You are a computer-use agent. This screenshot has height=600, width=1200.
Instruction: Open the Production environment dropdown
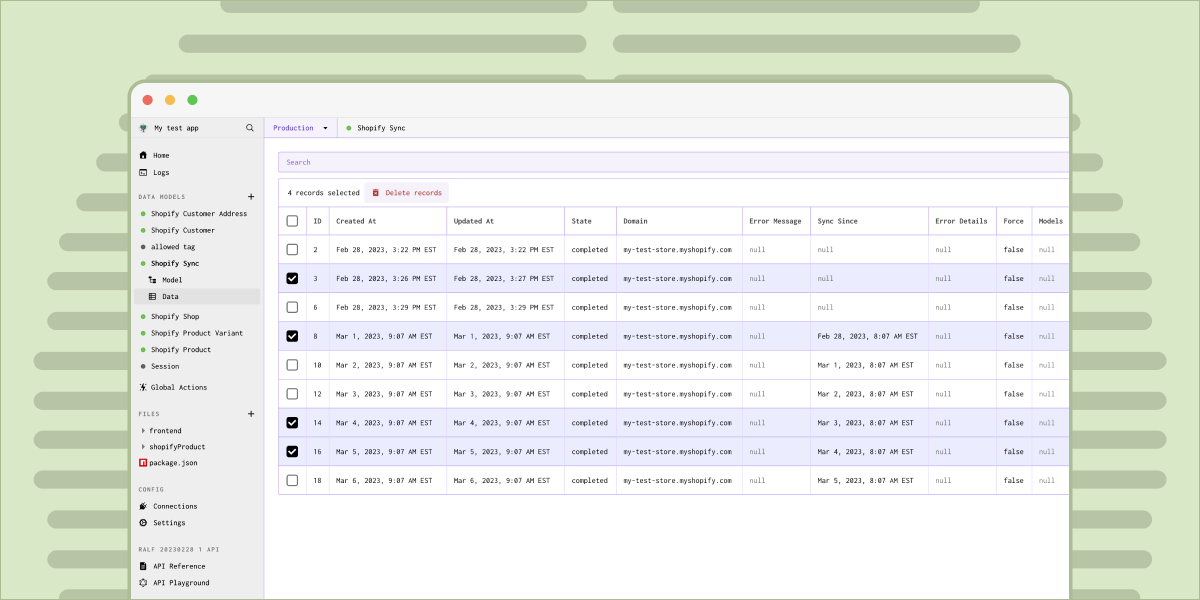[299, 128]
